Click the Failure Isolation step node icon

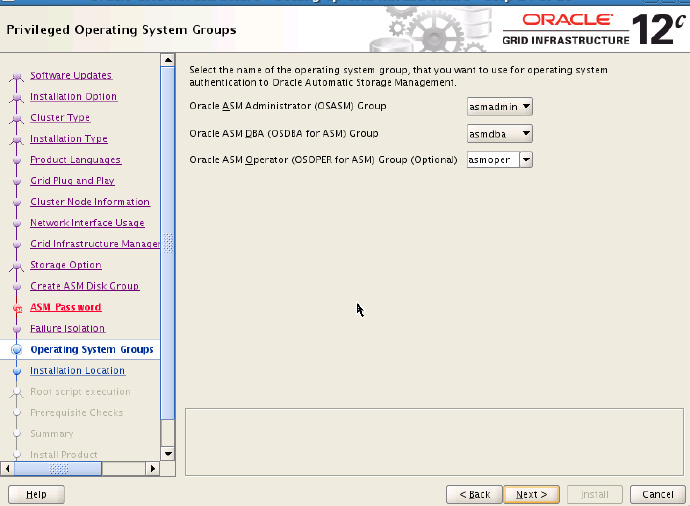17,329
